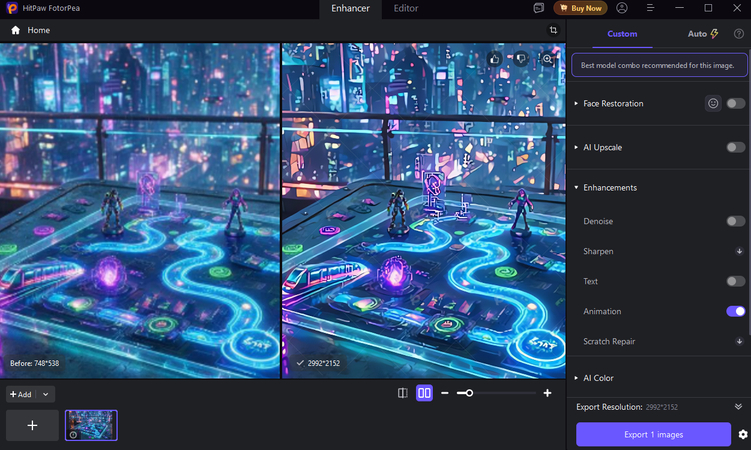
Task: Click the magnifier zoom icon on preview
Action: [547, 59]
